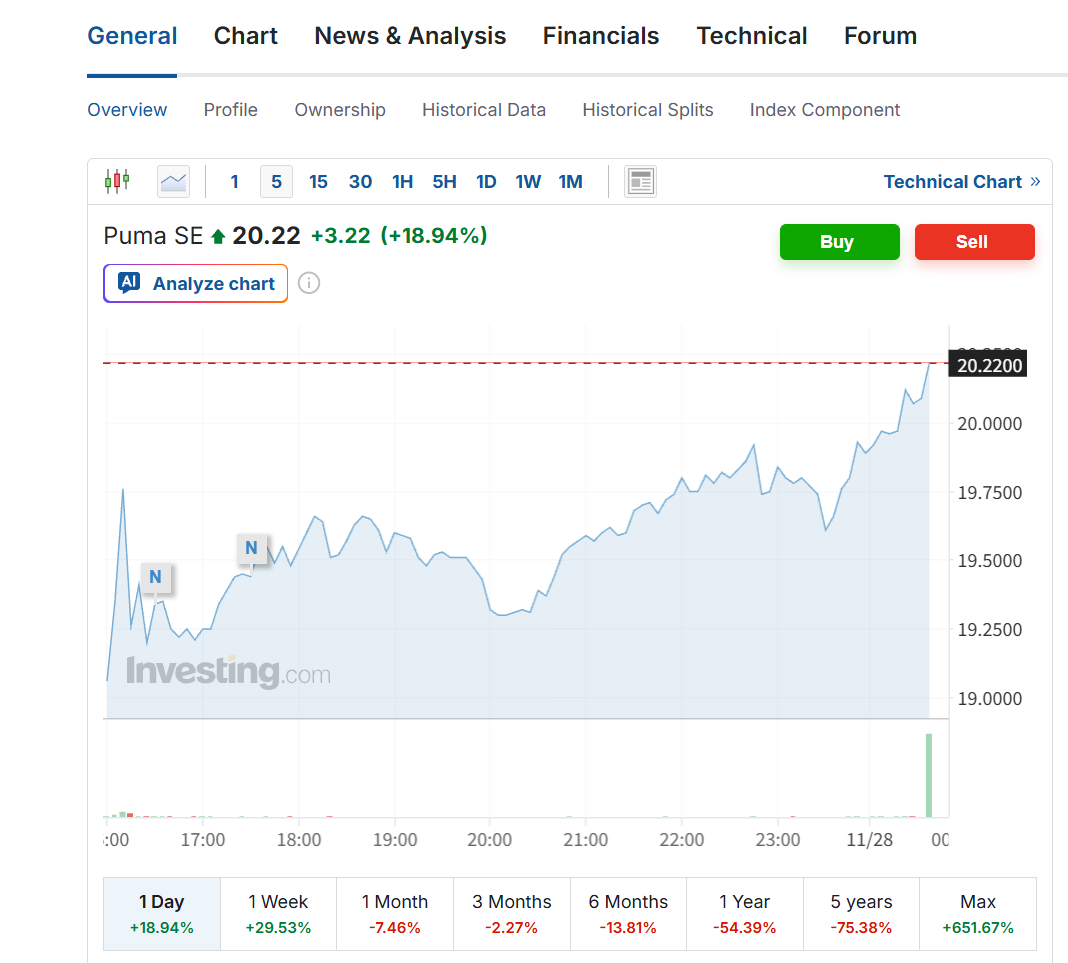Go to the News & Analysis tab
This screenshot has height=963, width=1068.
(410, 36)
